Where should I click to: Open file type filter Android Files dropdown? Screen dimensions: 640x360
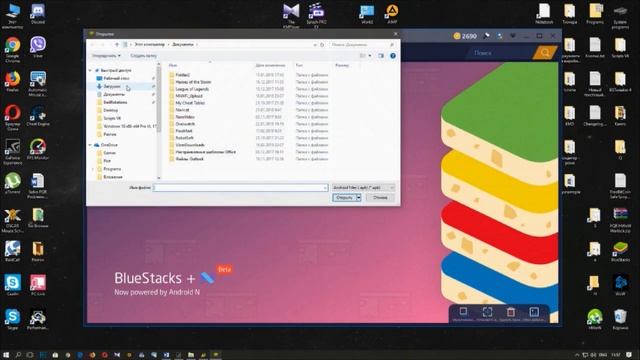click(363, 187)
